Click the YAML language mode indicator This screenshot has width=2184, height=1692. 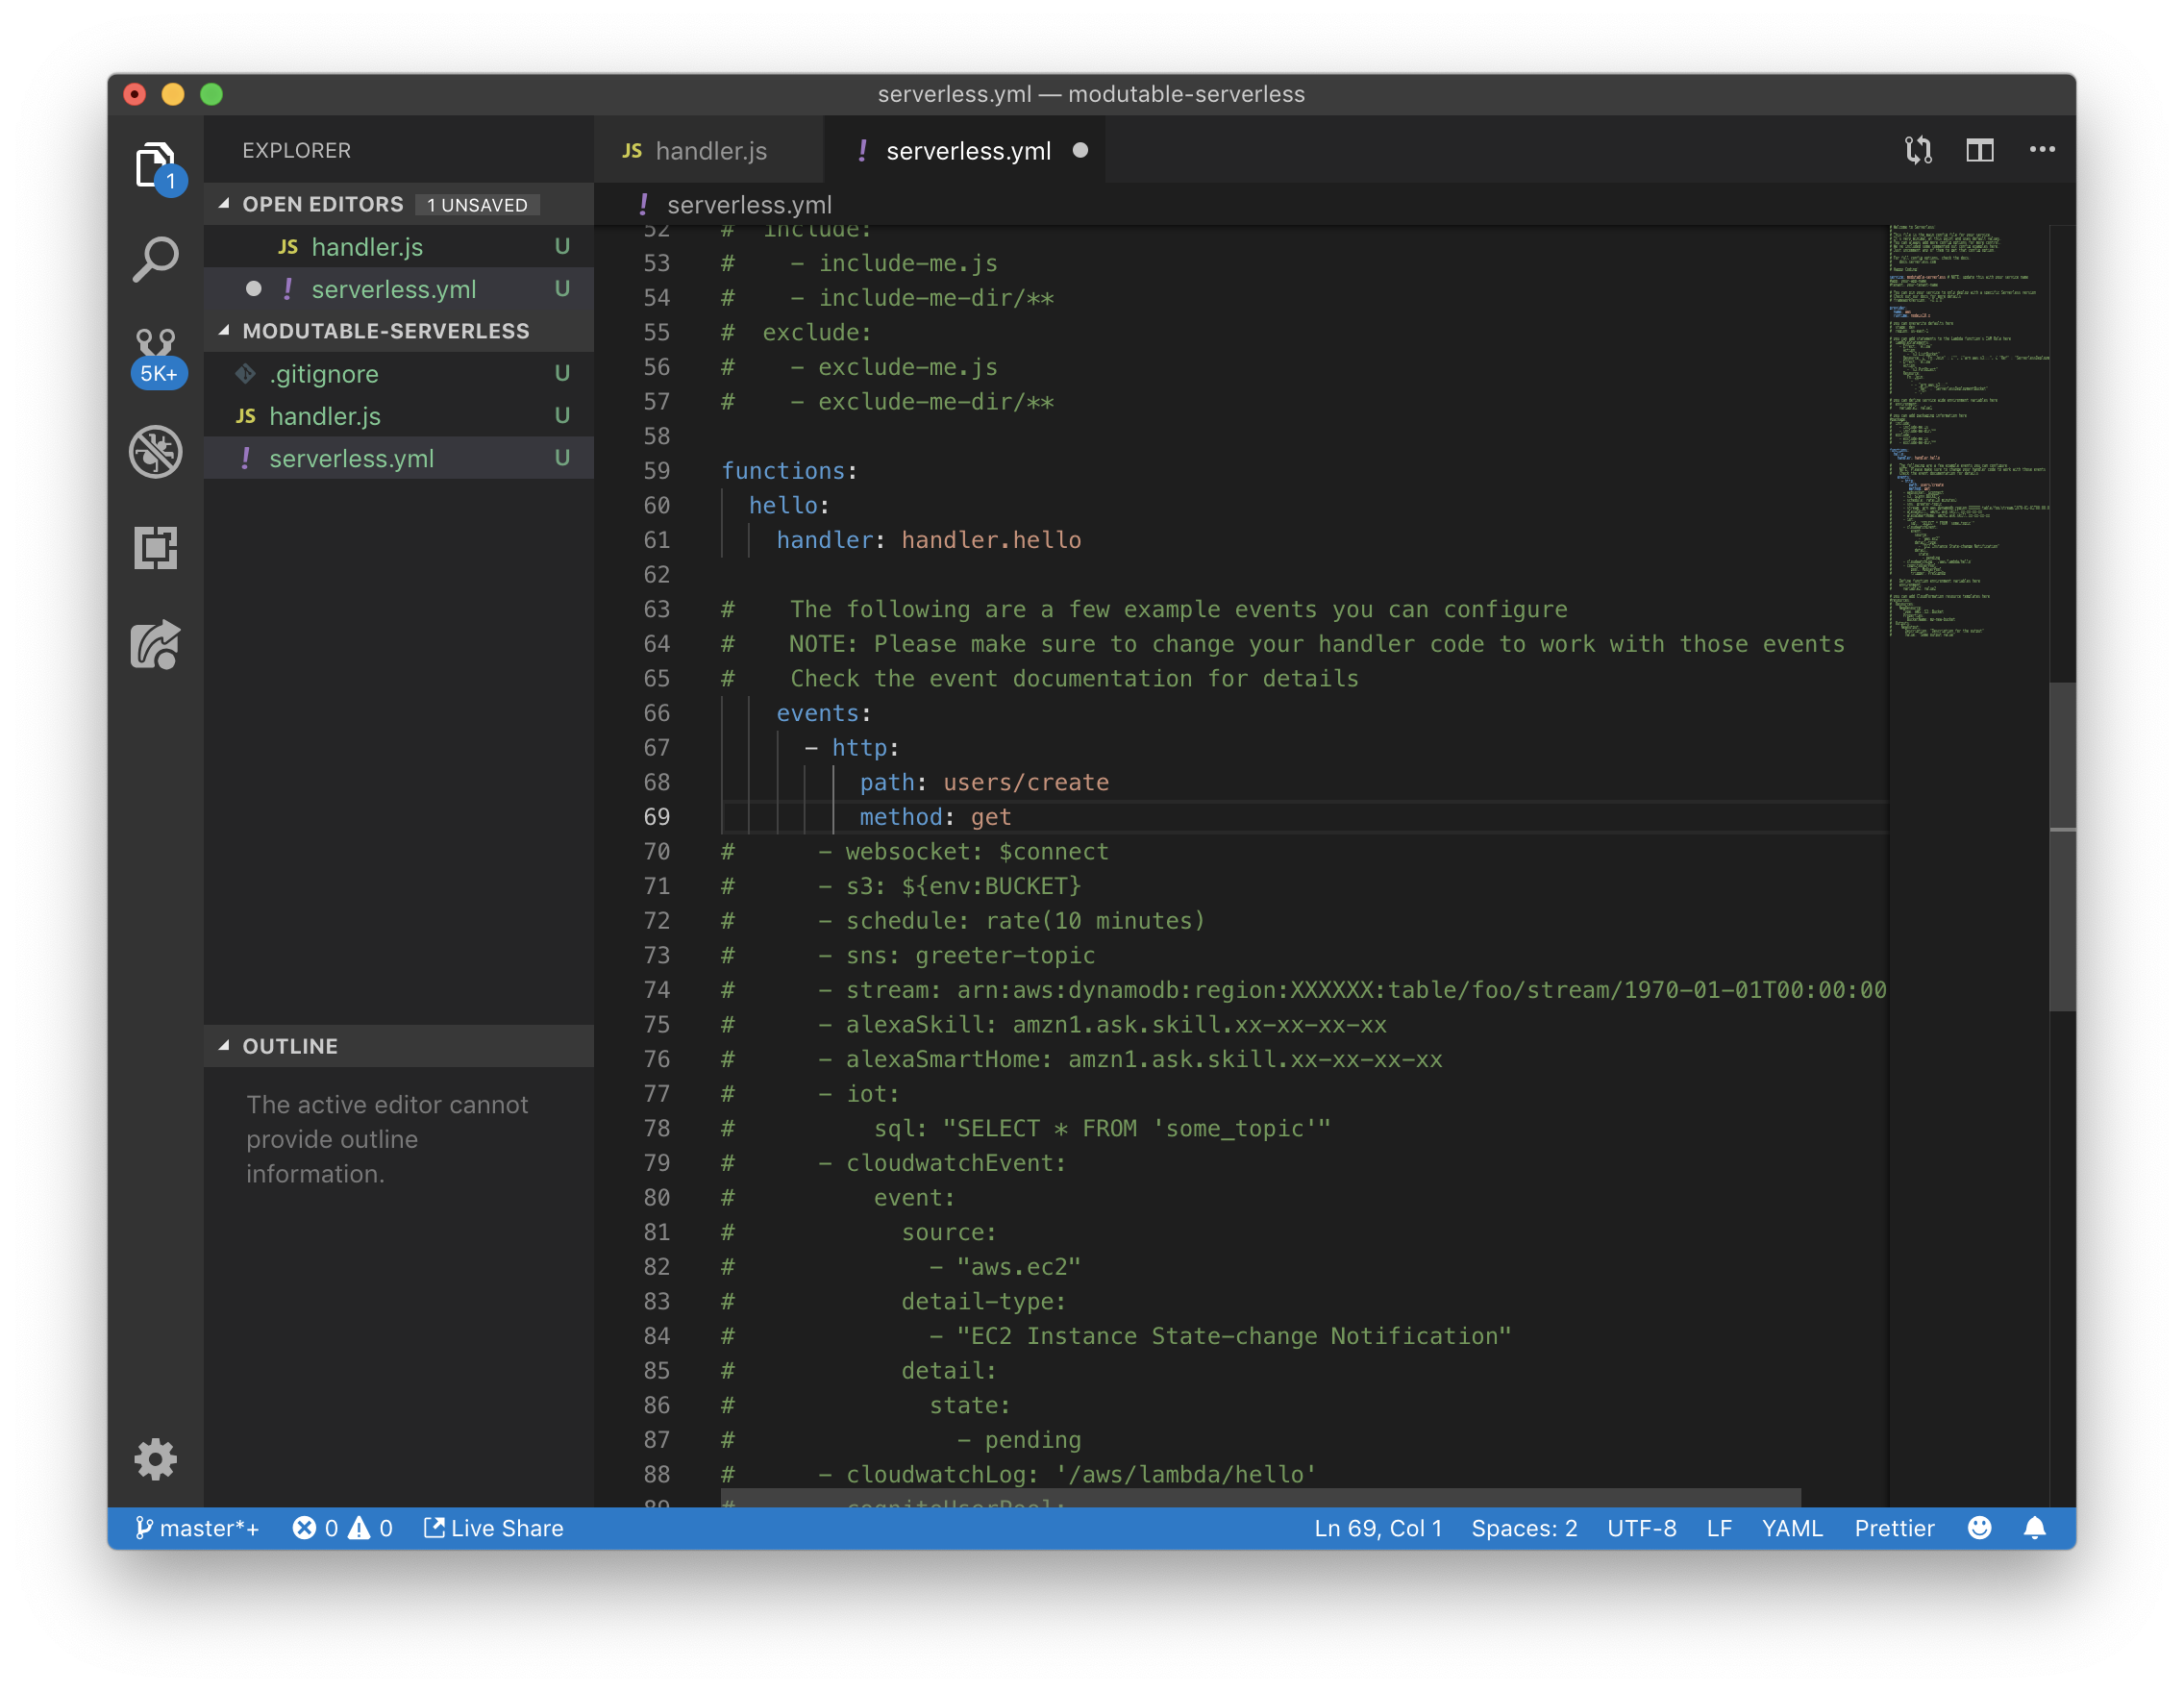coord(1792,1528)
